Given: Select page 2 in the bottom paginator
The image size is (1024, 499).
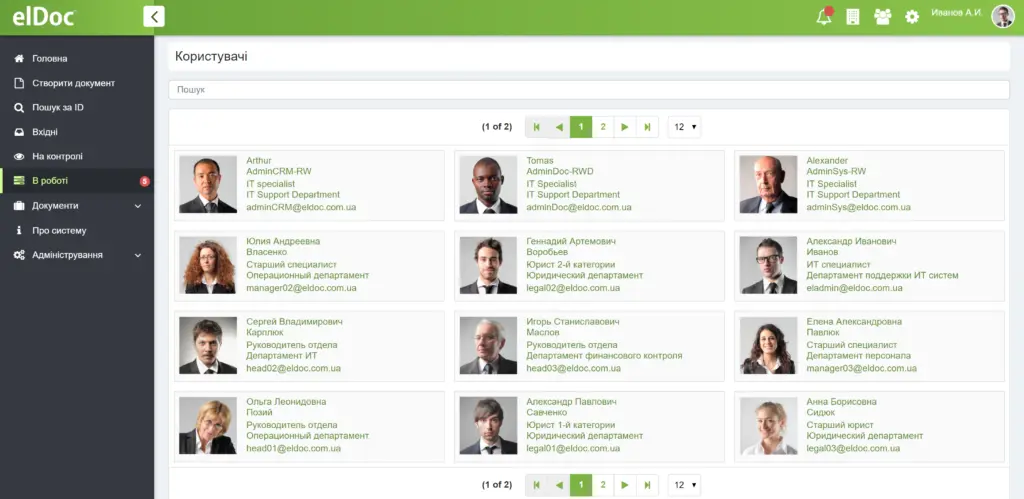Looking at the screenshot, I should click(x=603, y=485).
